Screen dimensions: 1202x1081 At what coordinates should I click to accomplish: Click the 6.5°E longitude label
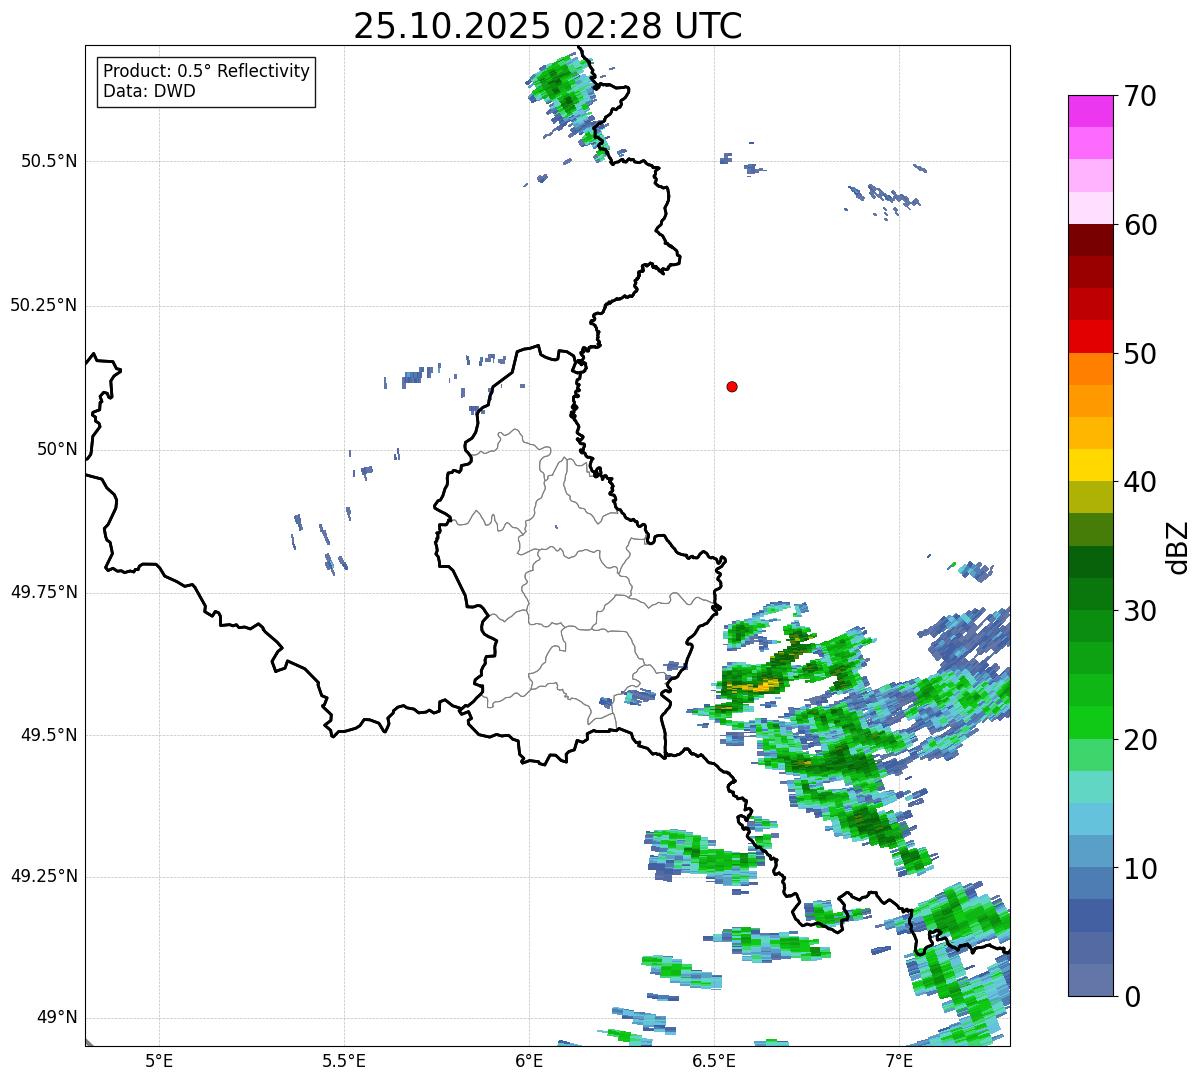pos(714,1060)
